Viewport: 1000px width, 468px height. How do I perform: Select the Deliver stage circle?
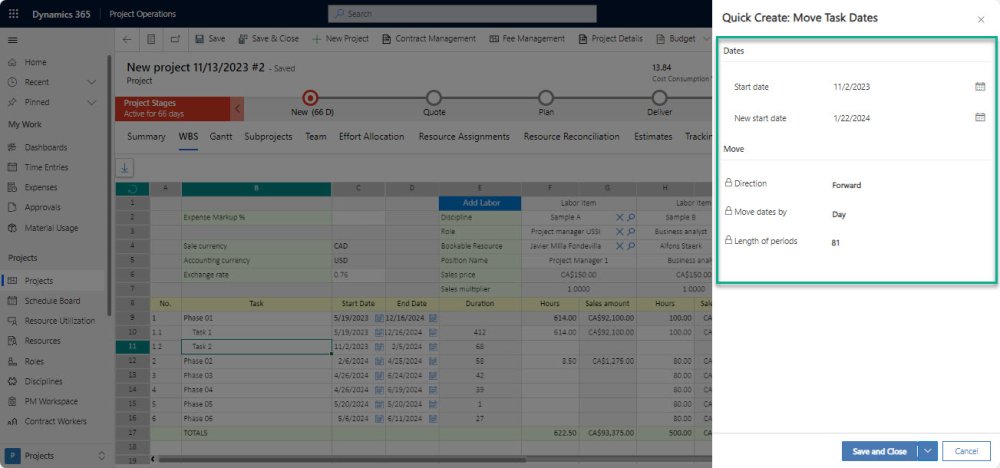point(660,98)
